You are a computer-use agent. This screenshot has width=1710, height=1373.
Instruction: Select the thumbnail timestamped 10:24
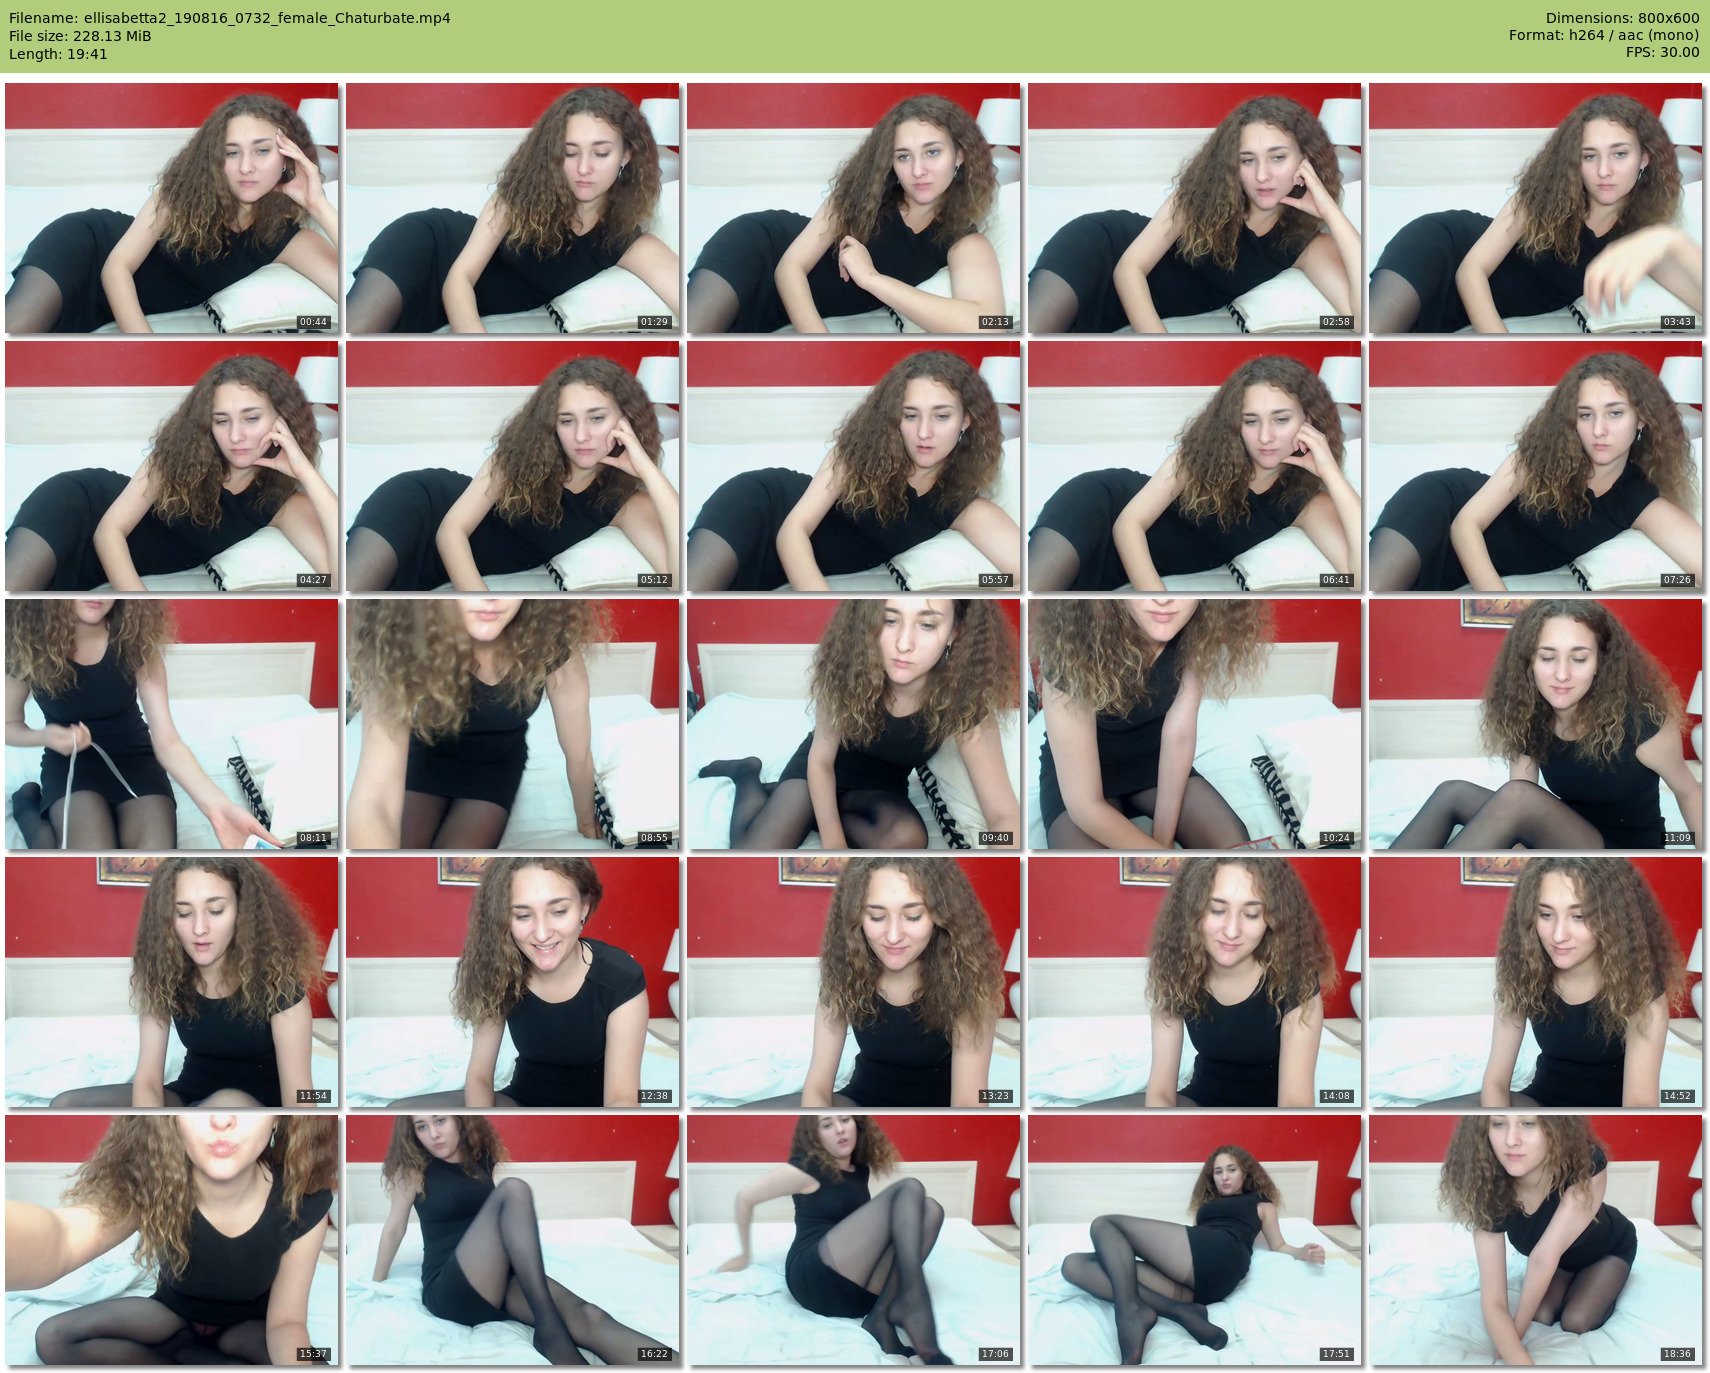pyautogui.click(x=1195, y=724)
